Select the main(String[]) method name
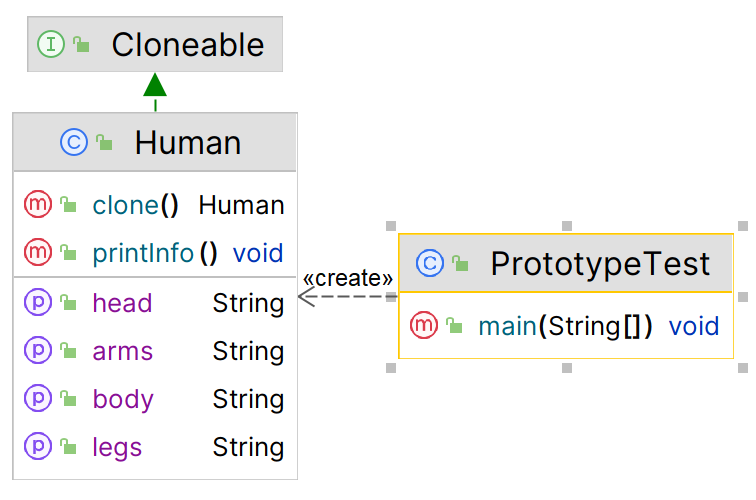The image size is (756, 500). click(x=565, y=325)
